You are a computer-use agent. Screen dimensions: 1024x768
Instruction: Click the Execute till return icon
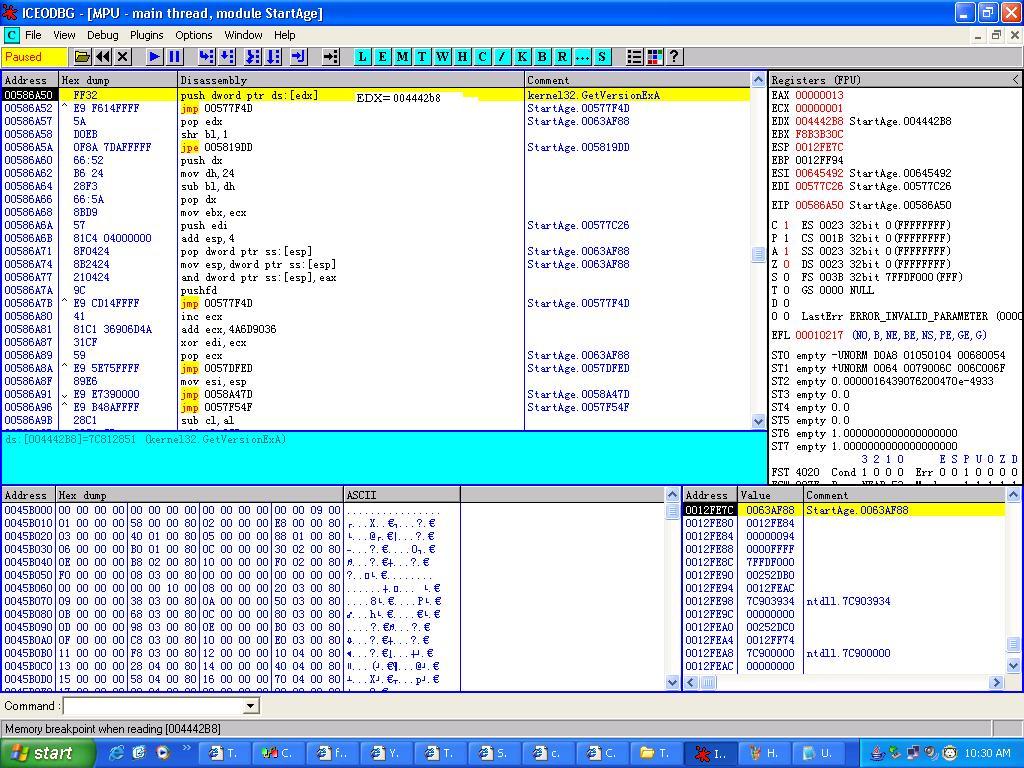click(x=298, y=57)
